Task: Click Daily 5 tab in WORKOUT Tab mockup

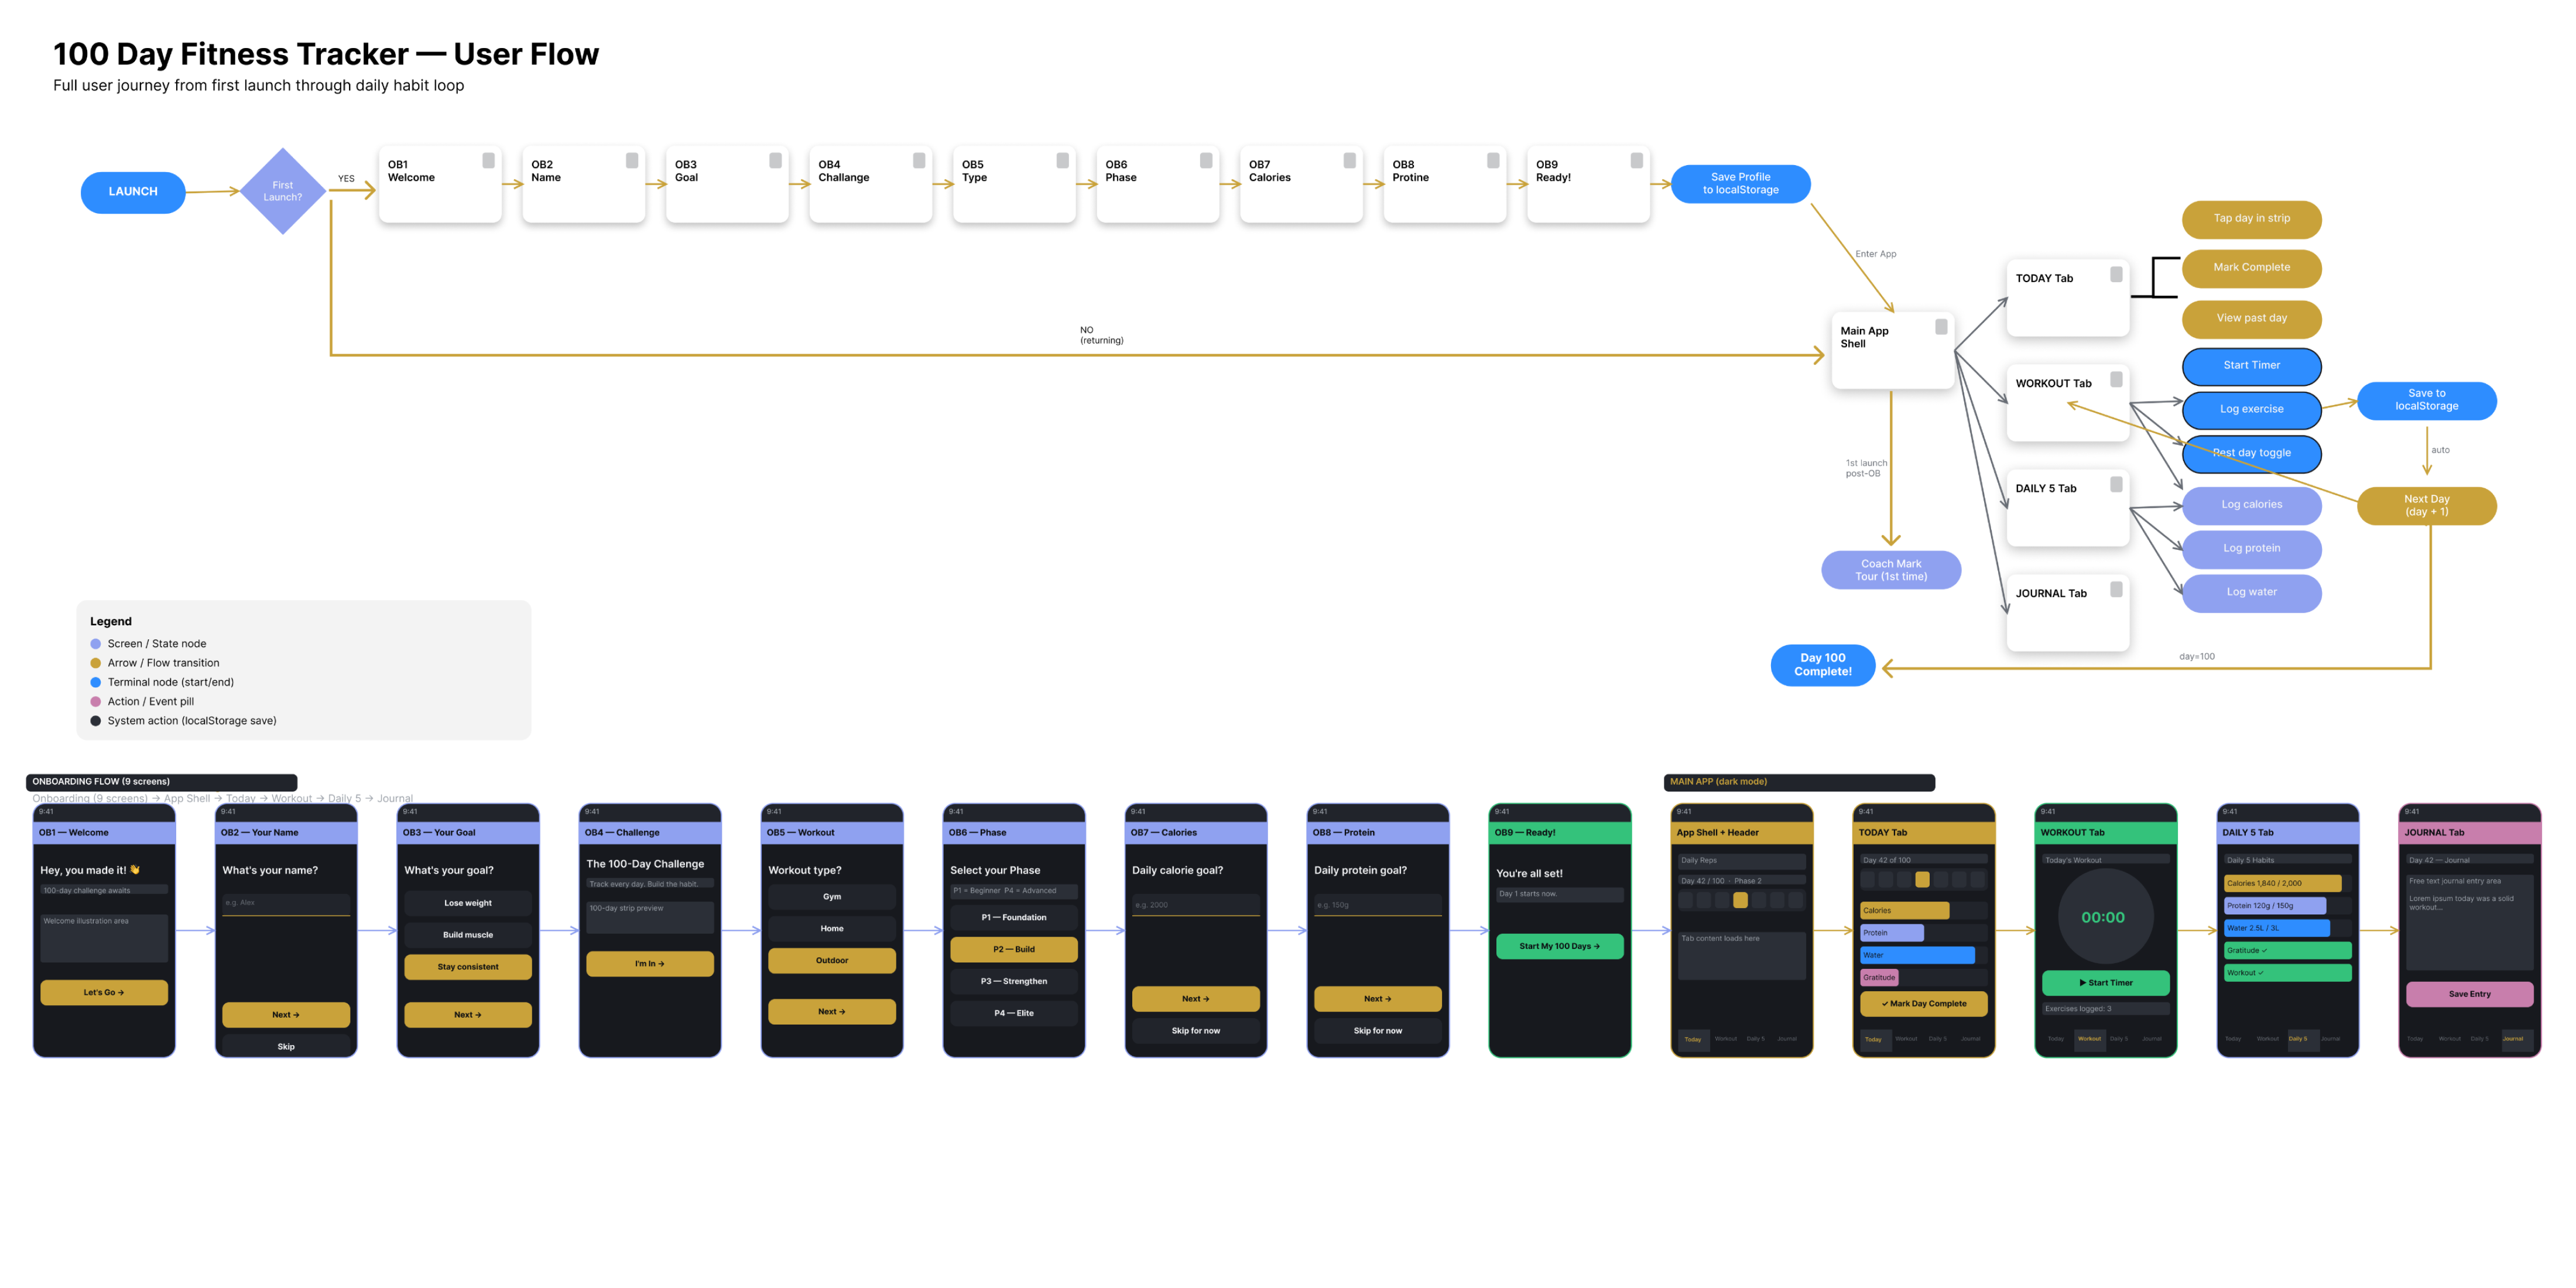Action: click(x=2118, y=1039)
